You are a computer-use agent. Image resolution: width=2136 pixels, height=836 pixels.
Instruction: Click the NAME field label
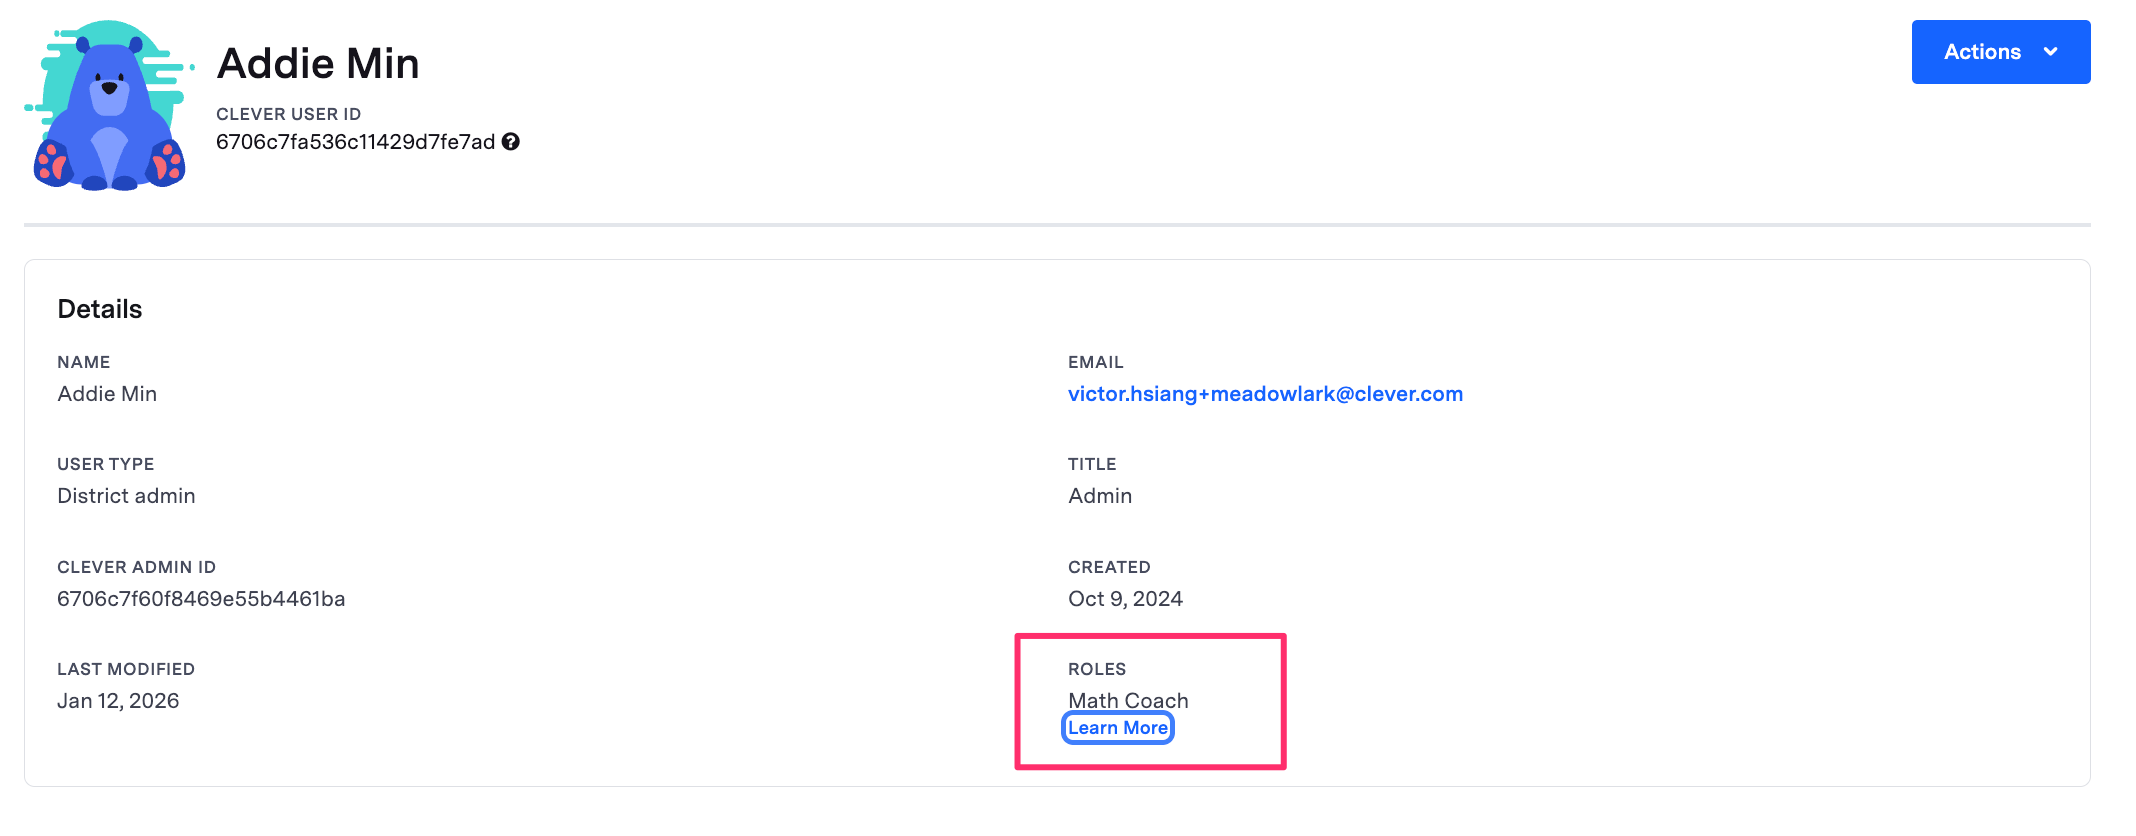(83, 362)
